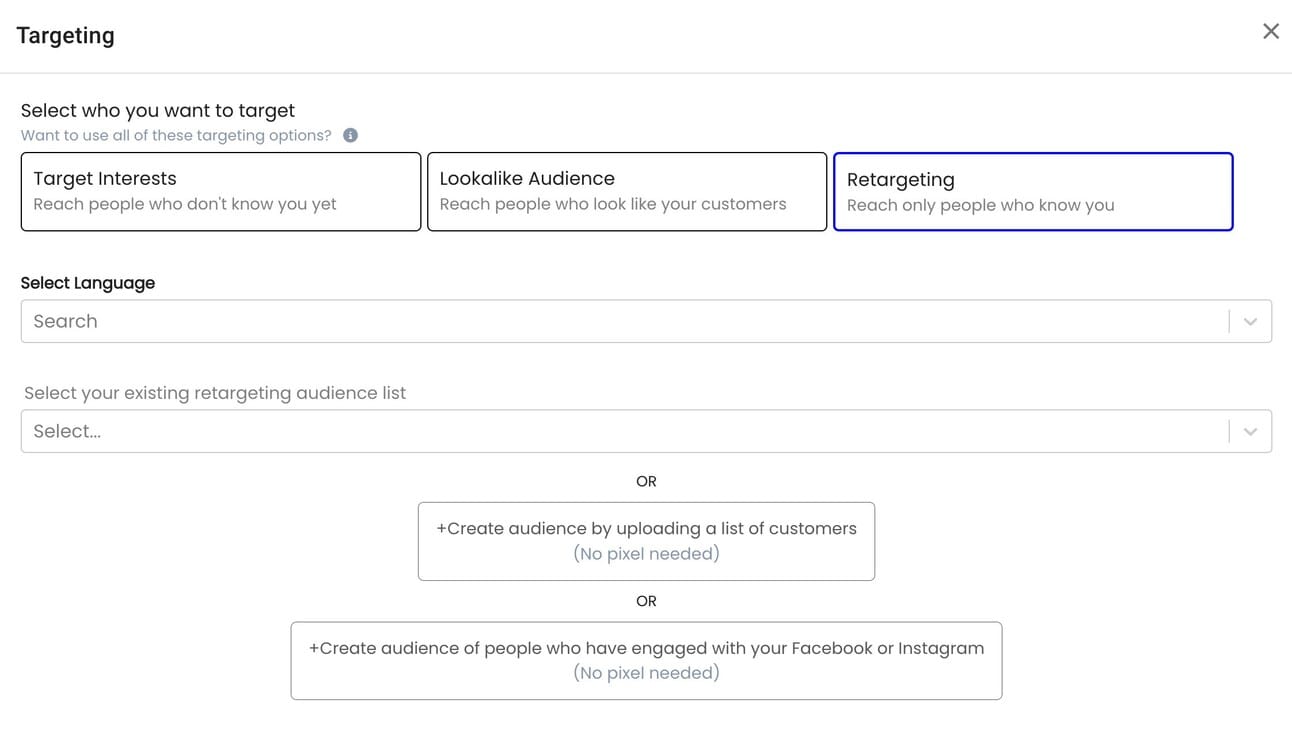Expand the Select Language dropdown chevron
Image resolution: width=1292 pixels, height=738 pixels.
1250,321
